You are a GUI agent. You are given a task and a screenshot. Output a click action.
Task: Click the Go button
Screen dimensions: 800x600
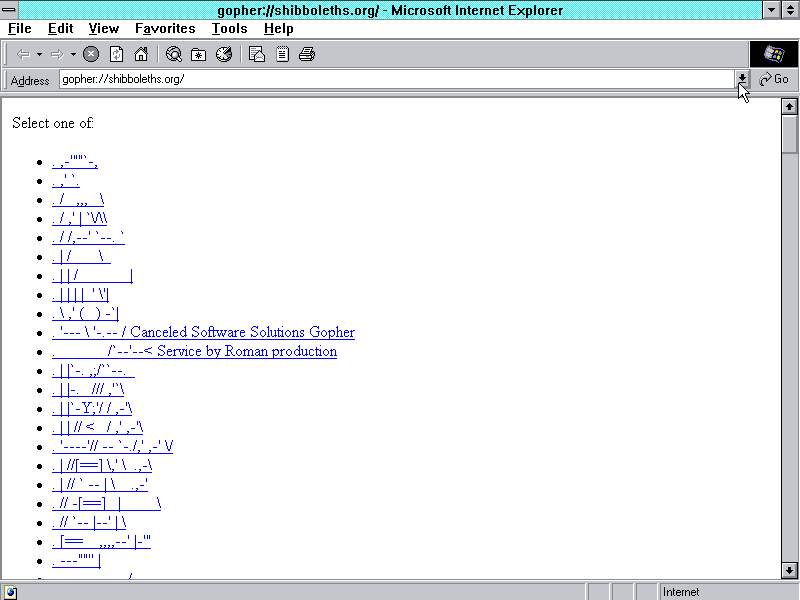pyautogui.click(x=774, y=79)
